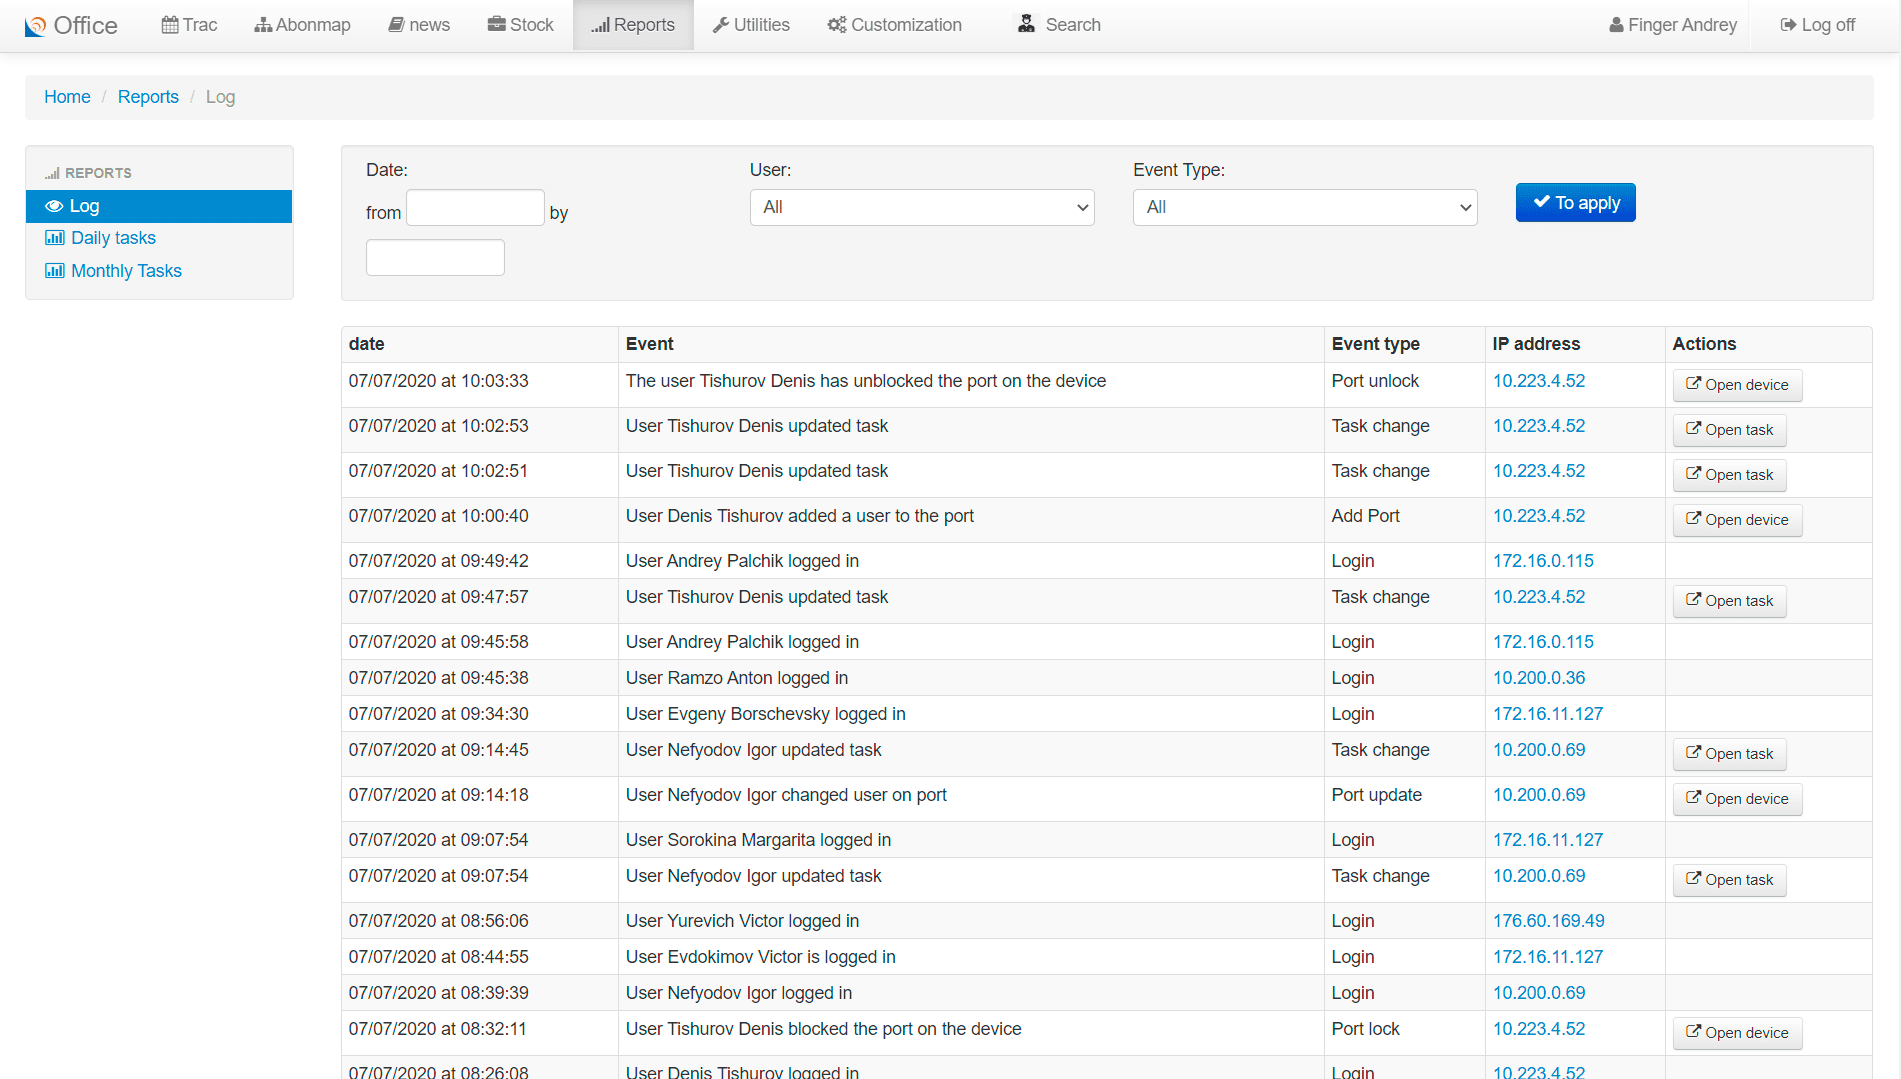Go to Reports breadcrumb
This screenshot has width=1901, height=1079.
click(x=148, y=97)
